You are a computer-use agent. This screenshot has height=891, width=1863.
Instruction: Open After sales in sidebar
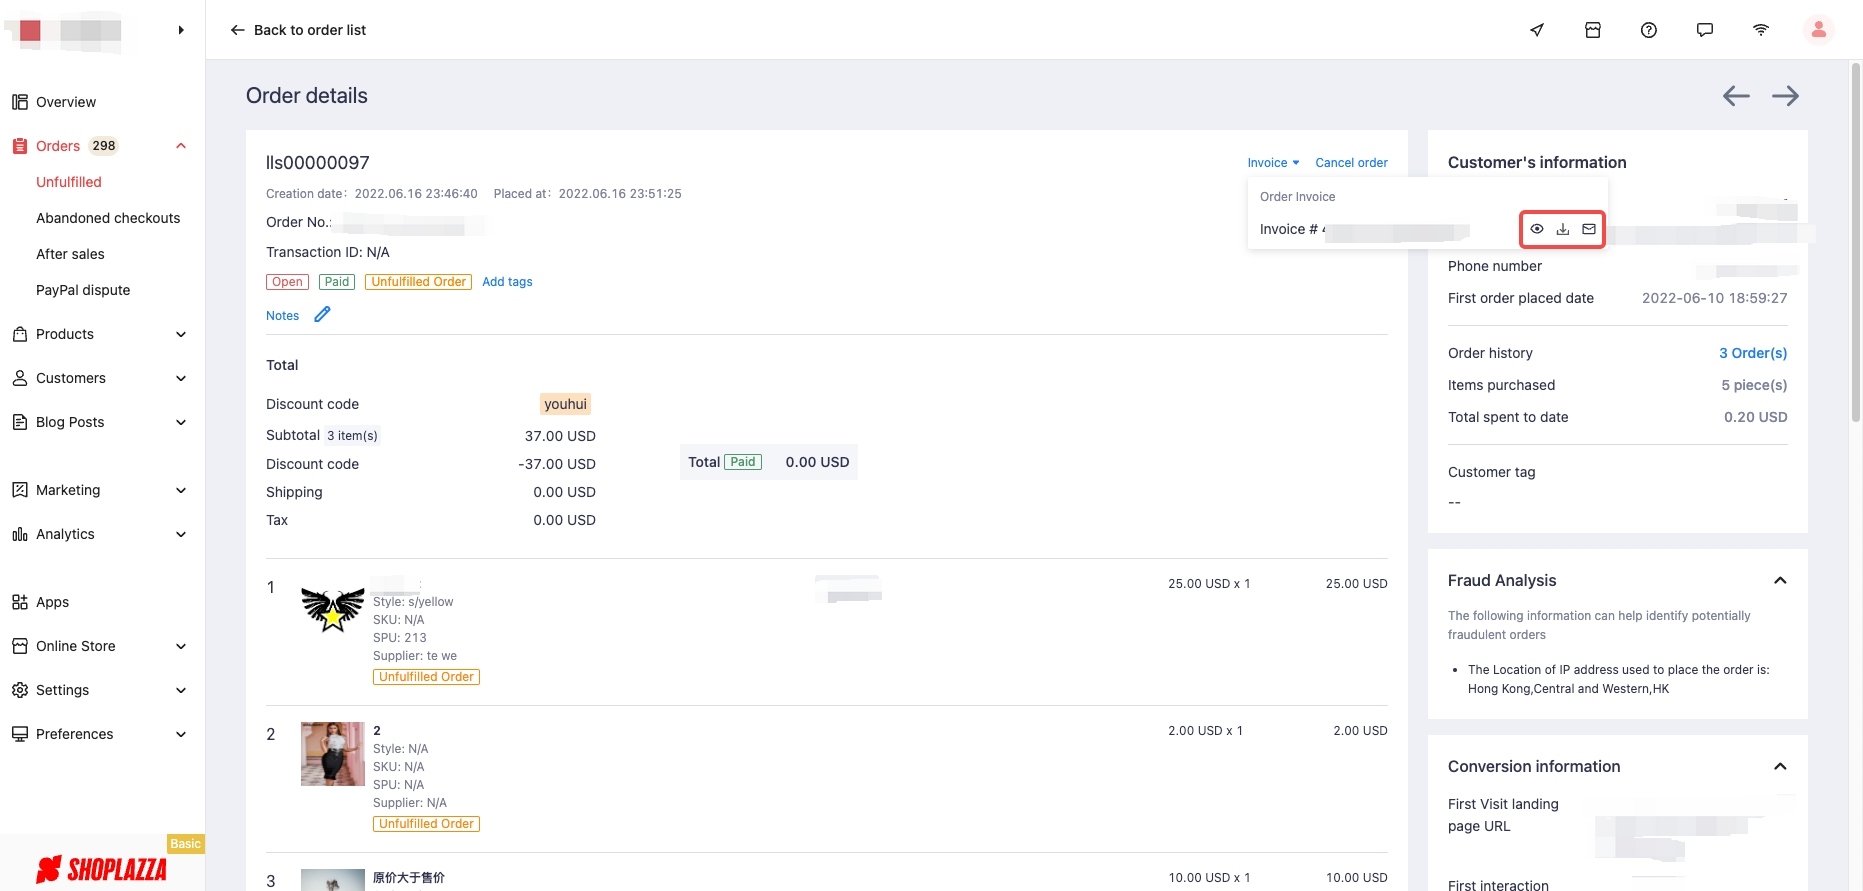(x=70, y=254)
